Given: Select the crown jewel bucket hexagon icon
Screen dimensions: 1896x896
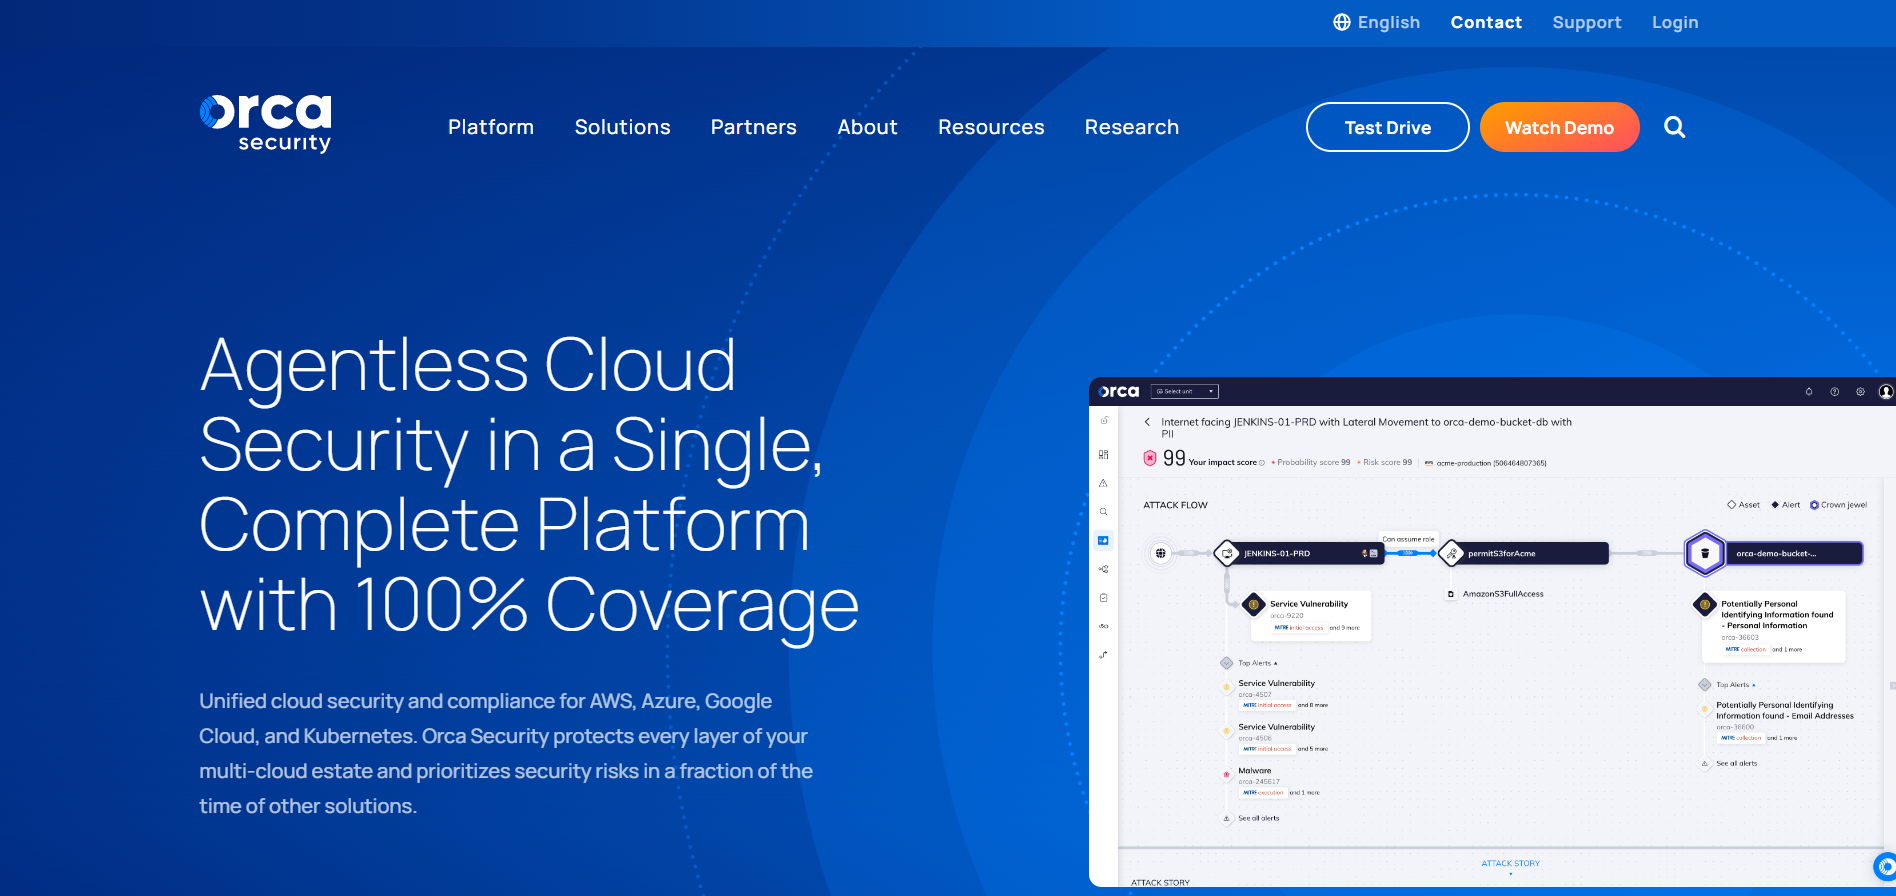Looking at the screenshot, I should (1705, 553).
